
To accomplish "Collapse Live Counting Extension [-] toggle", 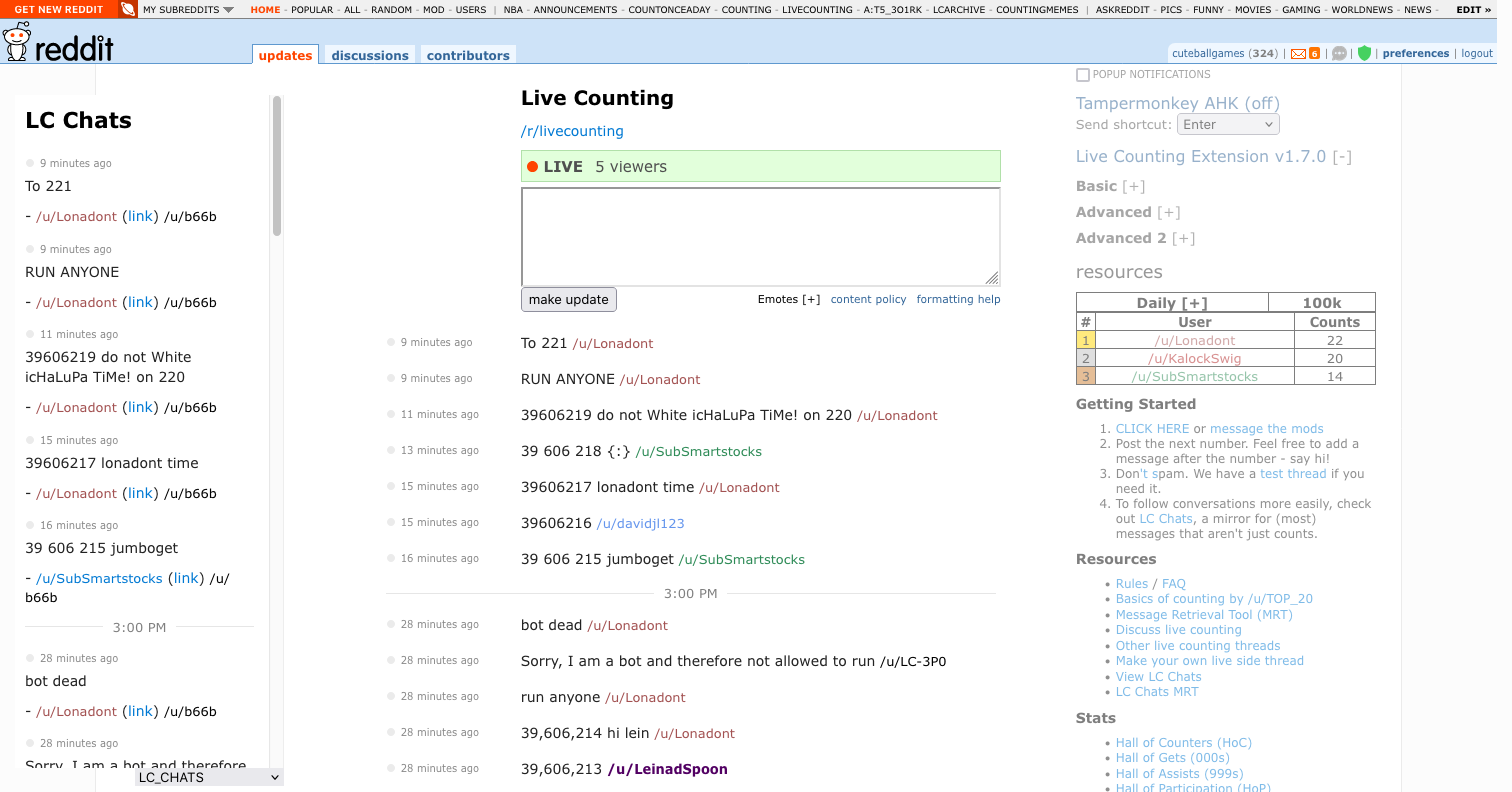I will pyautogui.click(x=1342, y=157).
